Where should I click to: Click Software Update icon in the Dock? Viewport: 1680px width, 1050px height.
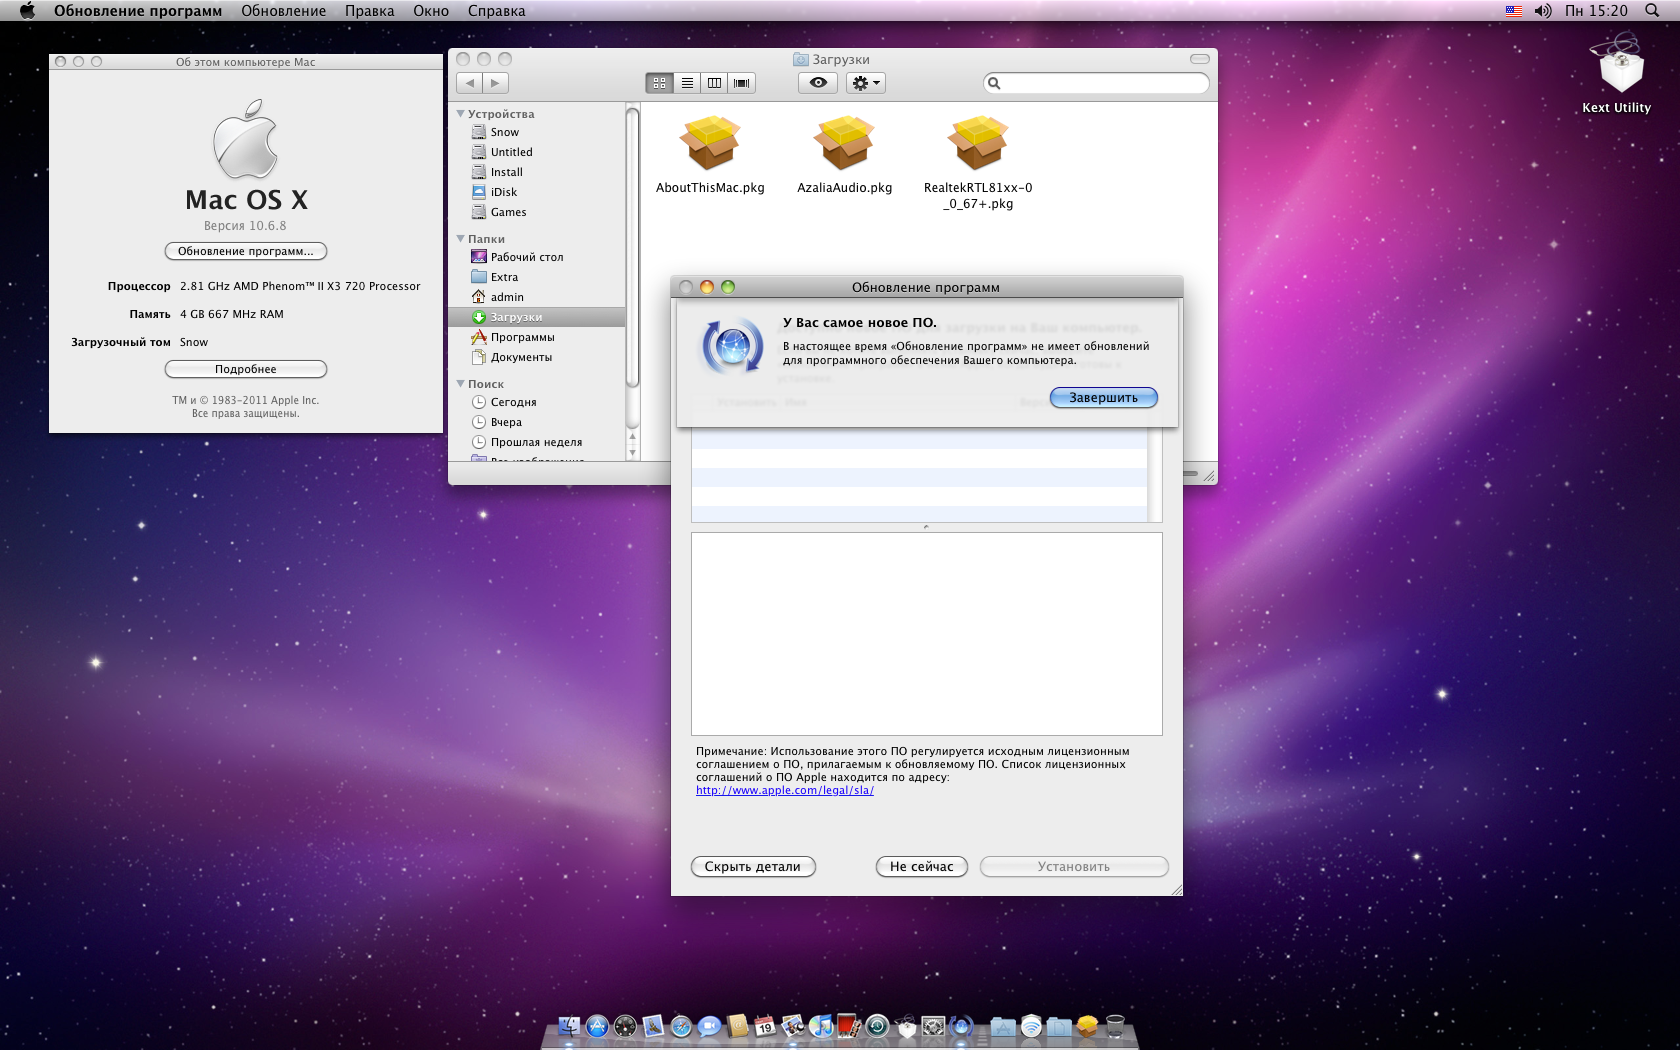(x=961, y=1026)
